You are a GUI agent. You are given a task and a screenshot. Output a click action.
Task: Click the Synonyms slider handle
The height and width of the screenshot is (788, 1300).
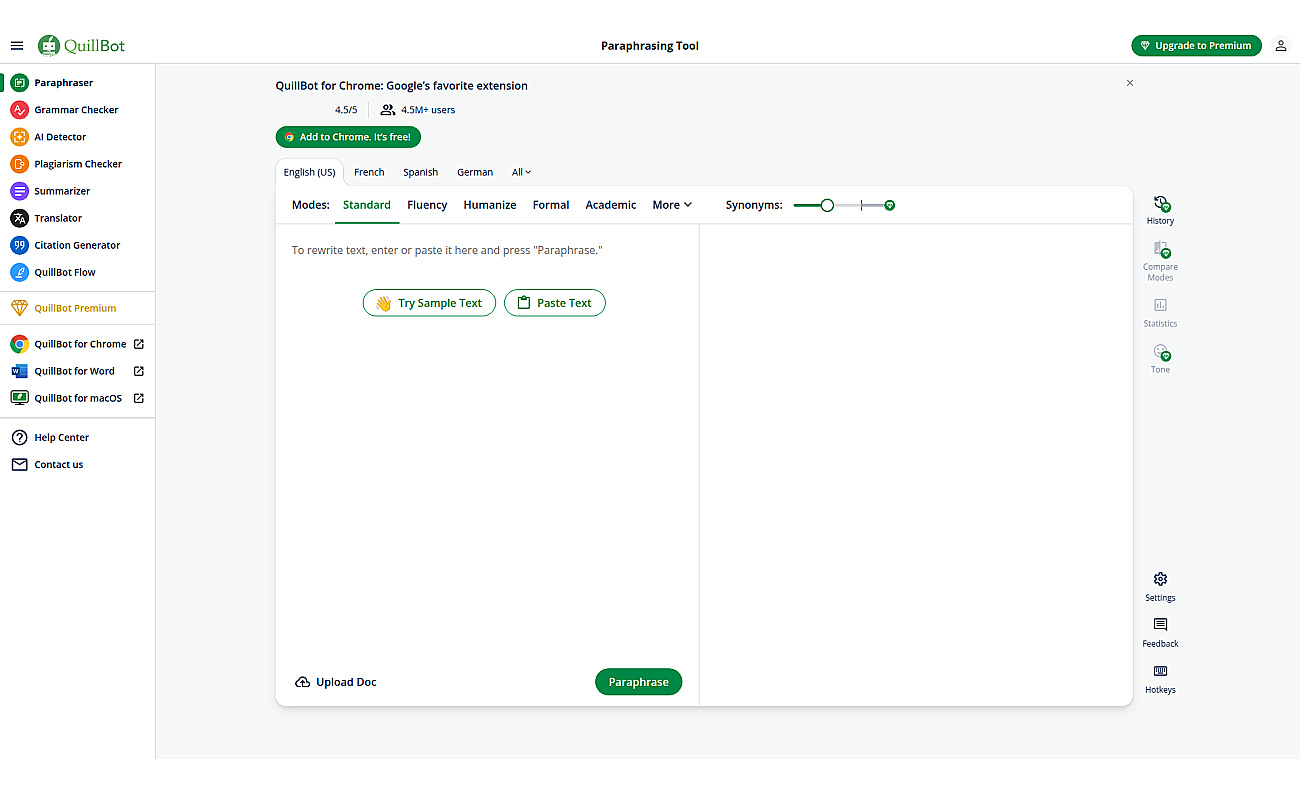827,205
